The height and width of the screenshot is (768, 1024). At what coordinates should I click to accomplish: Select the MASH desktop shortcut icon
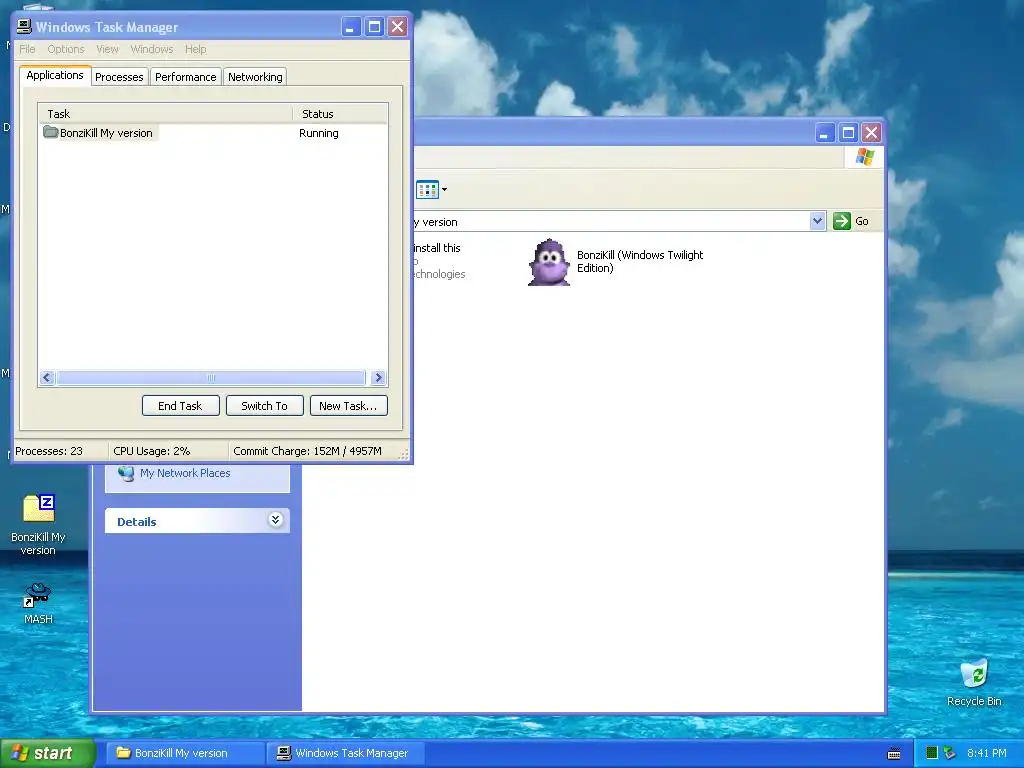(38, 603)
